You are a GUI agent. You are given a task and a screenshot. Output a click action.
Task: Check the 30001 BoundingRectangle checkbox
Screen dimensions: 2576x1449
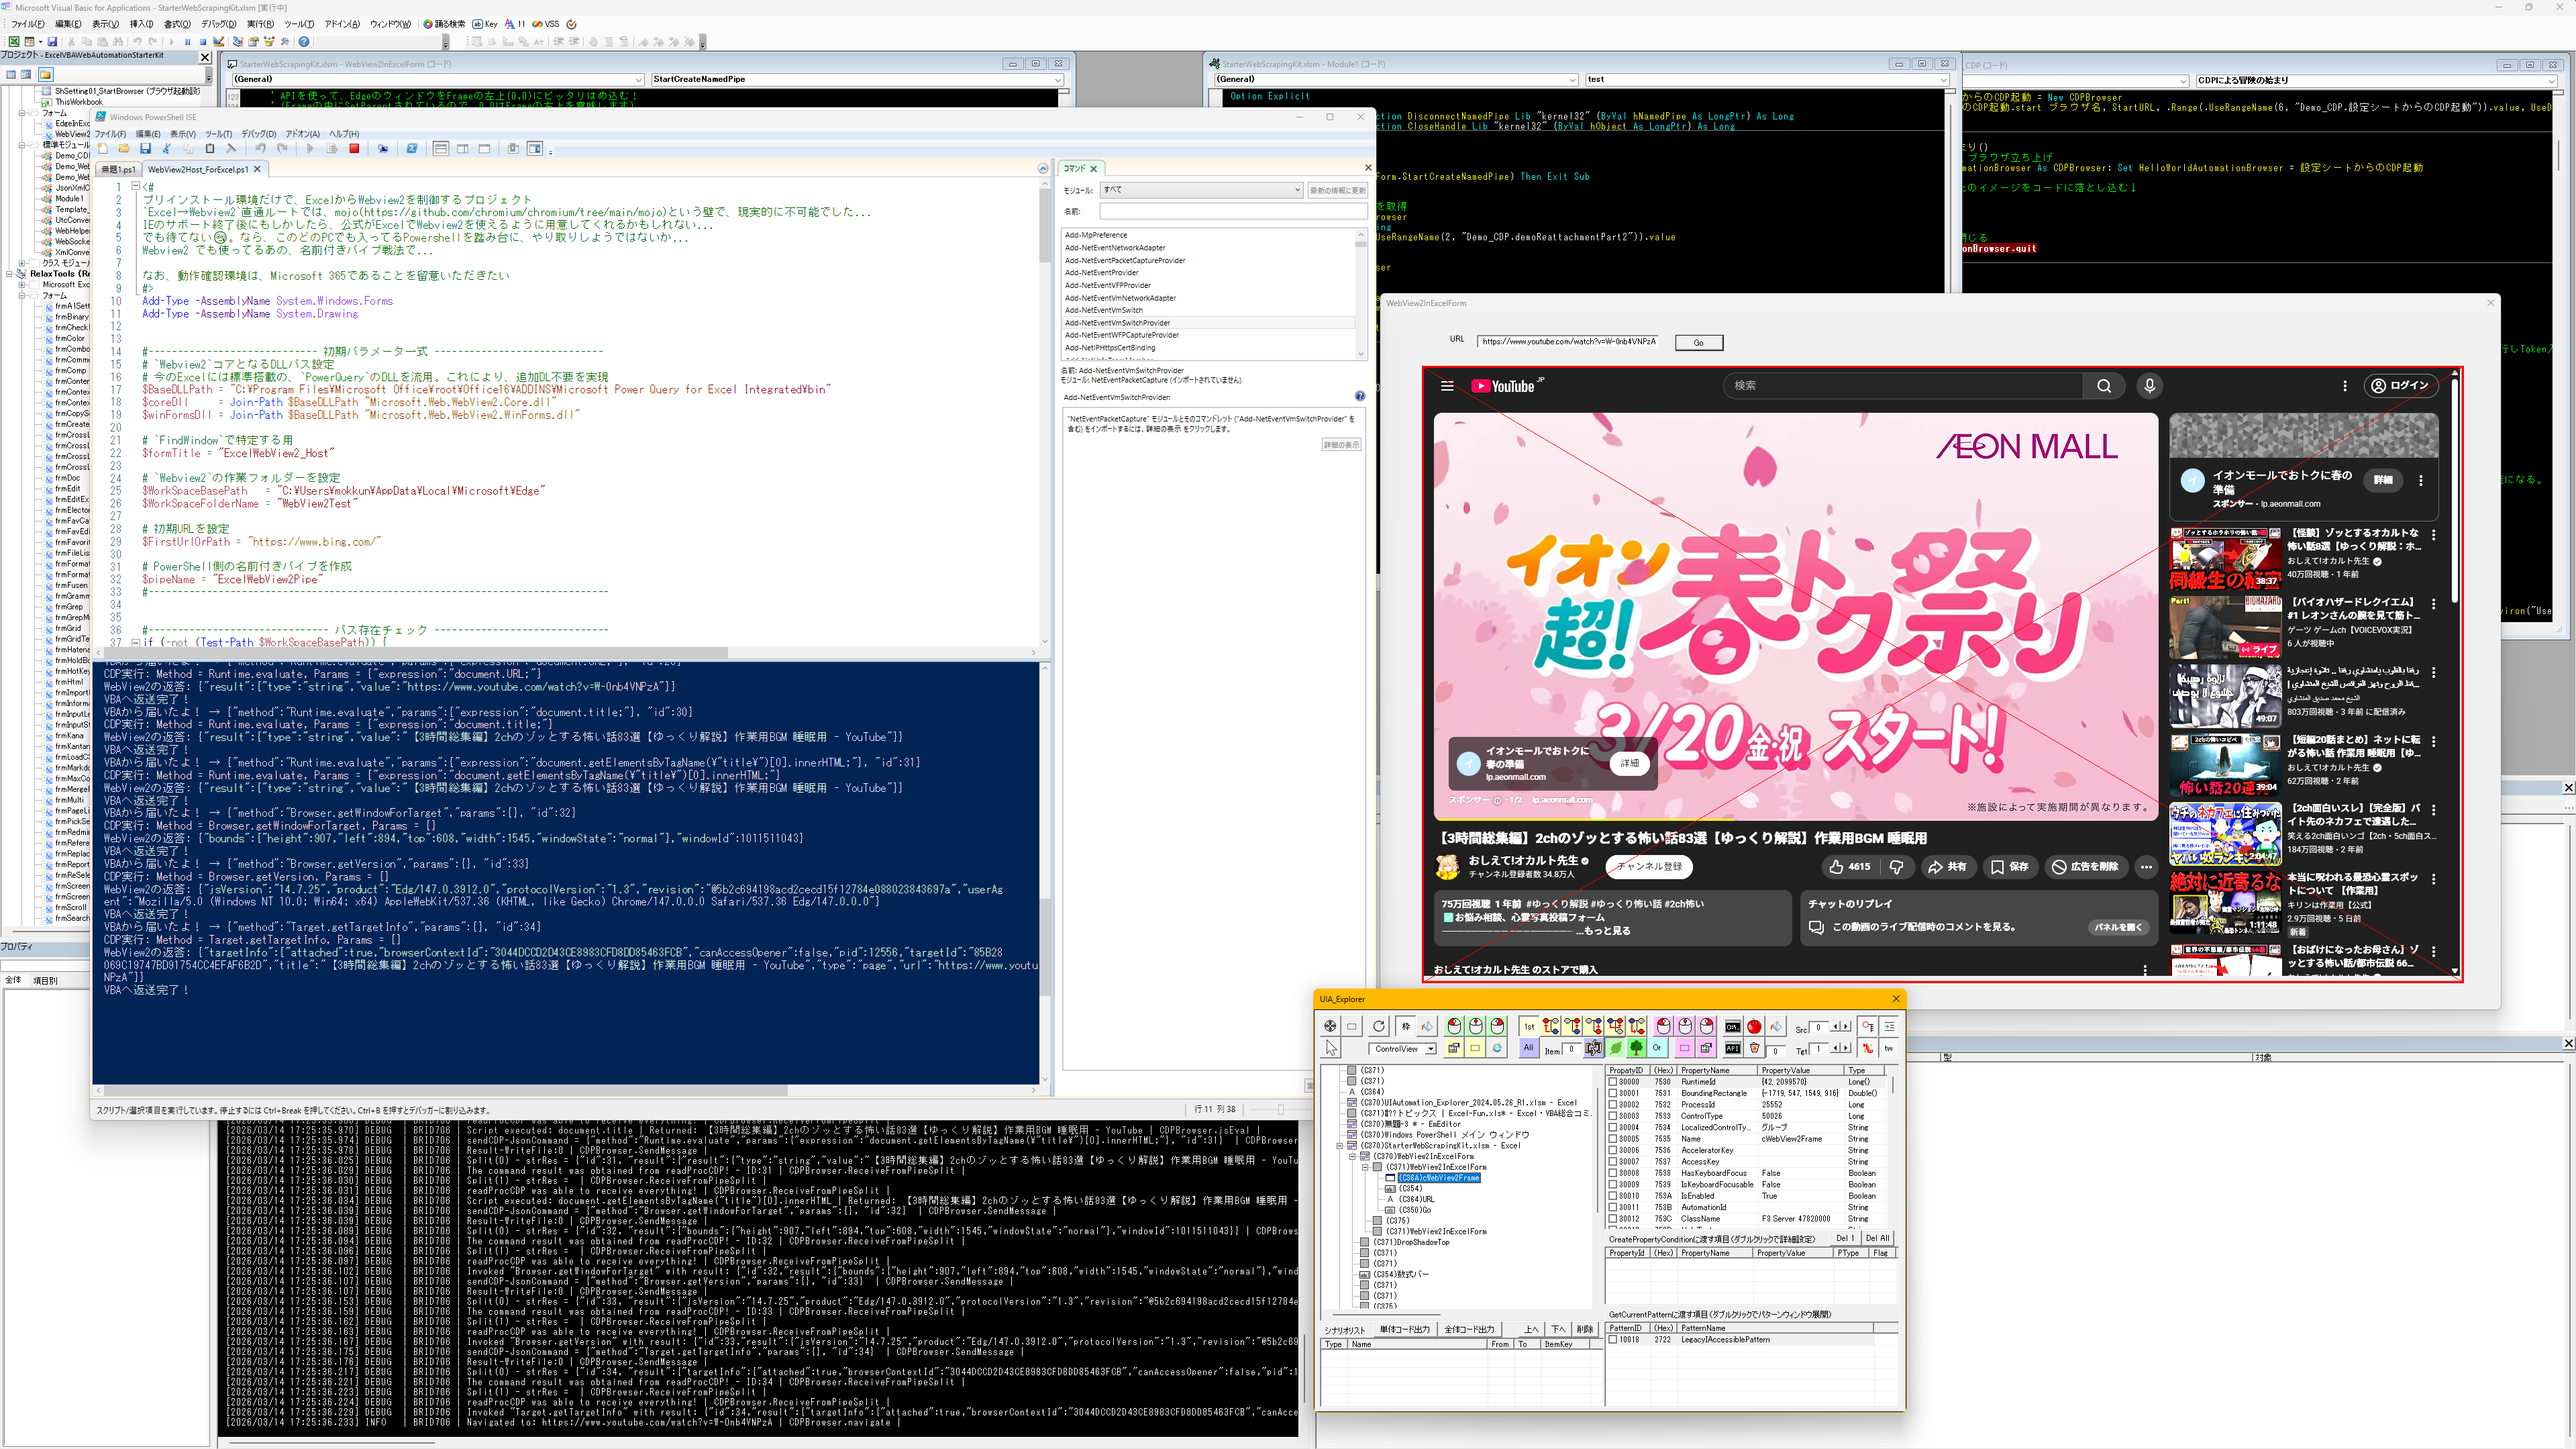[1612, 1093]
